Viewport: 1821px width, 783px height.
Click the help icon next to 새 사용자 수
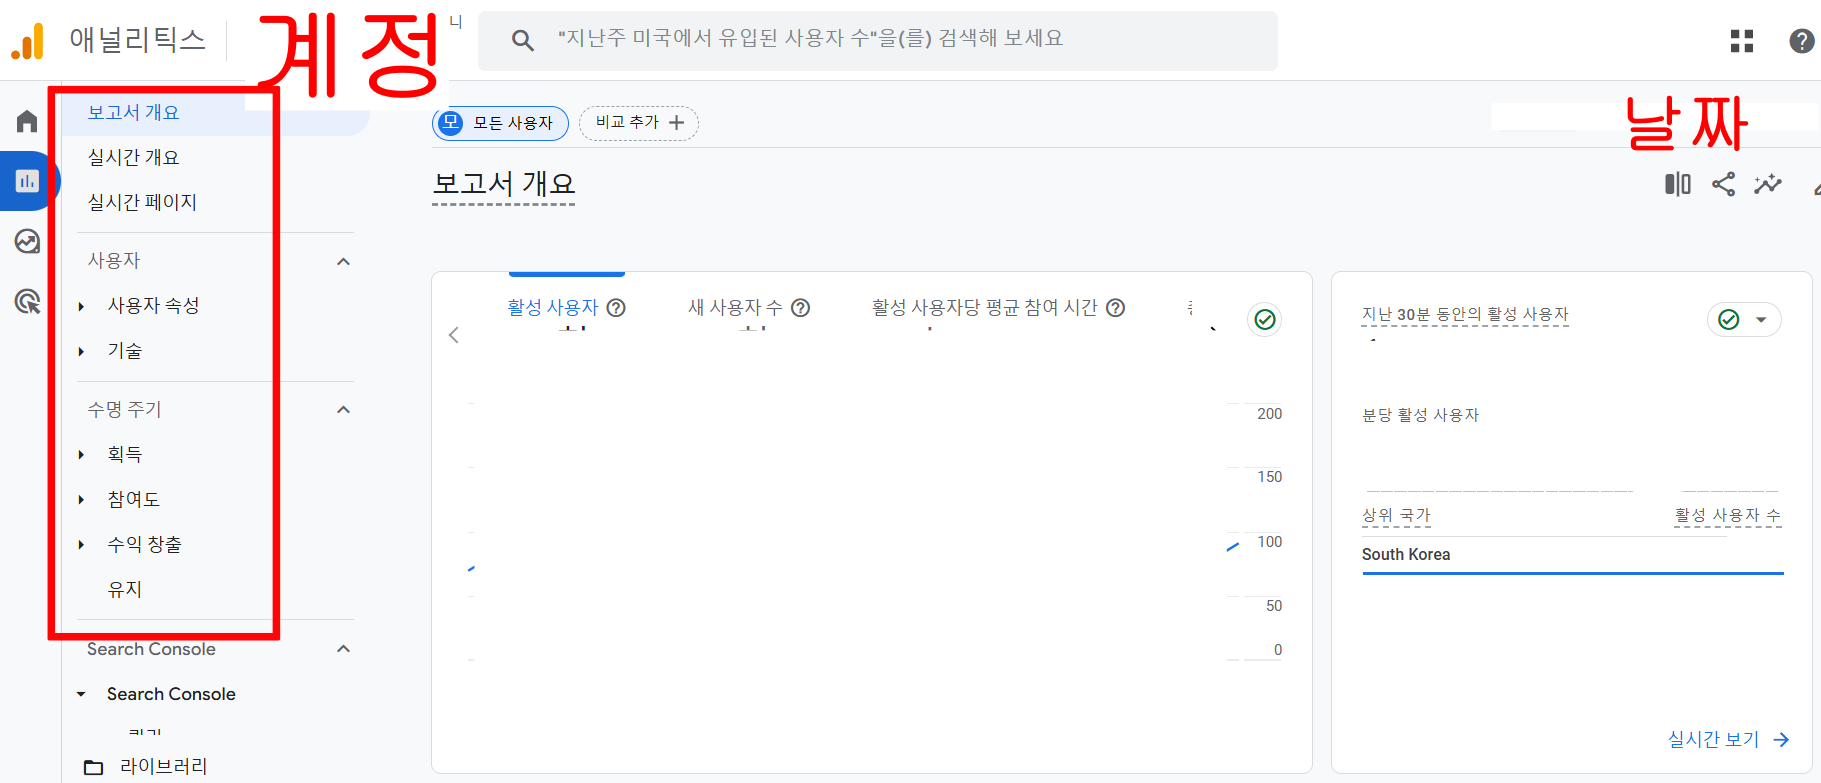pos(800,308)
